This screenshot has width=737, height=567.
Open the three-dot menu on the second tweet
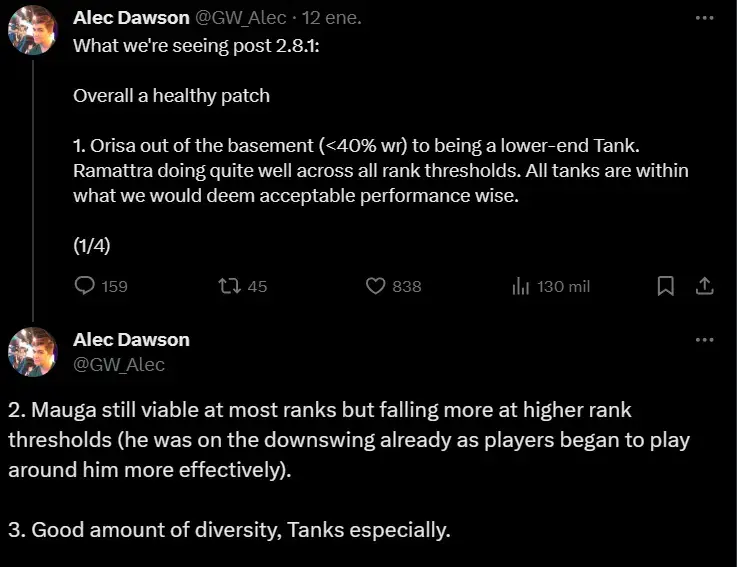pos(705,340)
